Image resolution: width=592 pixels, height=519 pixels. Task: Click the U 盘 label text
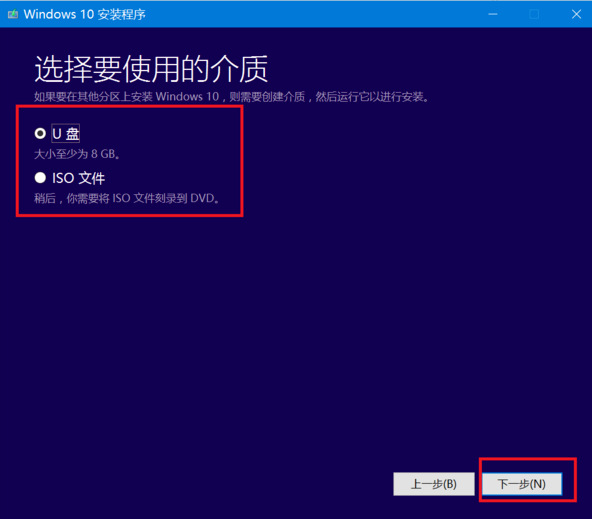tap(66, 133)
